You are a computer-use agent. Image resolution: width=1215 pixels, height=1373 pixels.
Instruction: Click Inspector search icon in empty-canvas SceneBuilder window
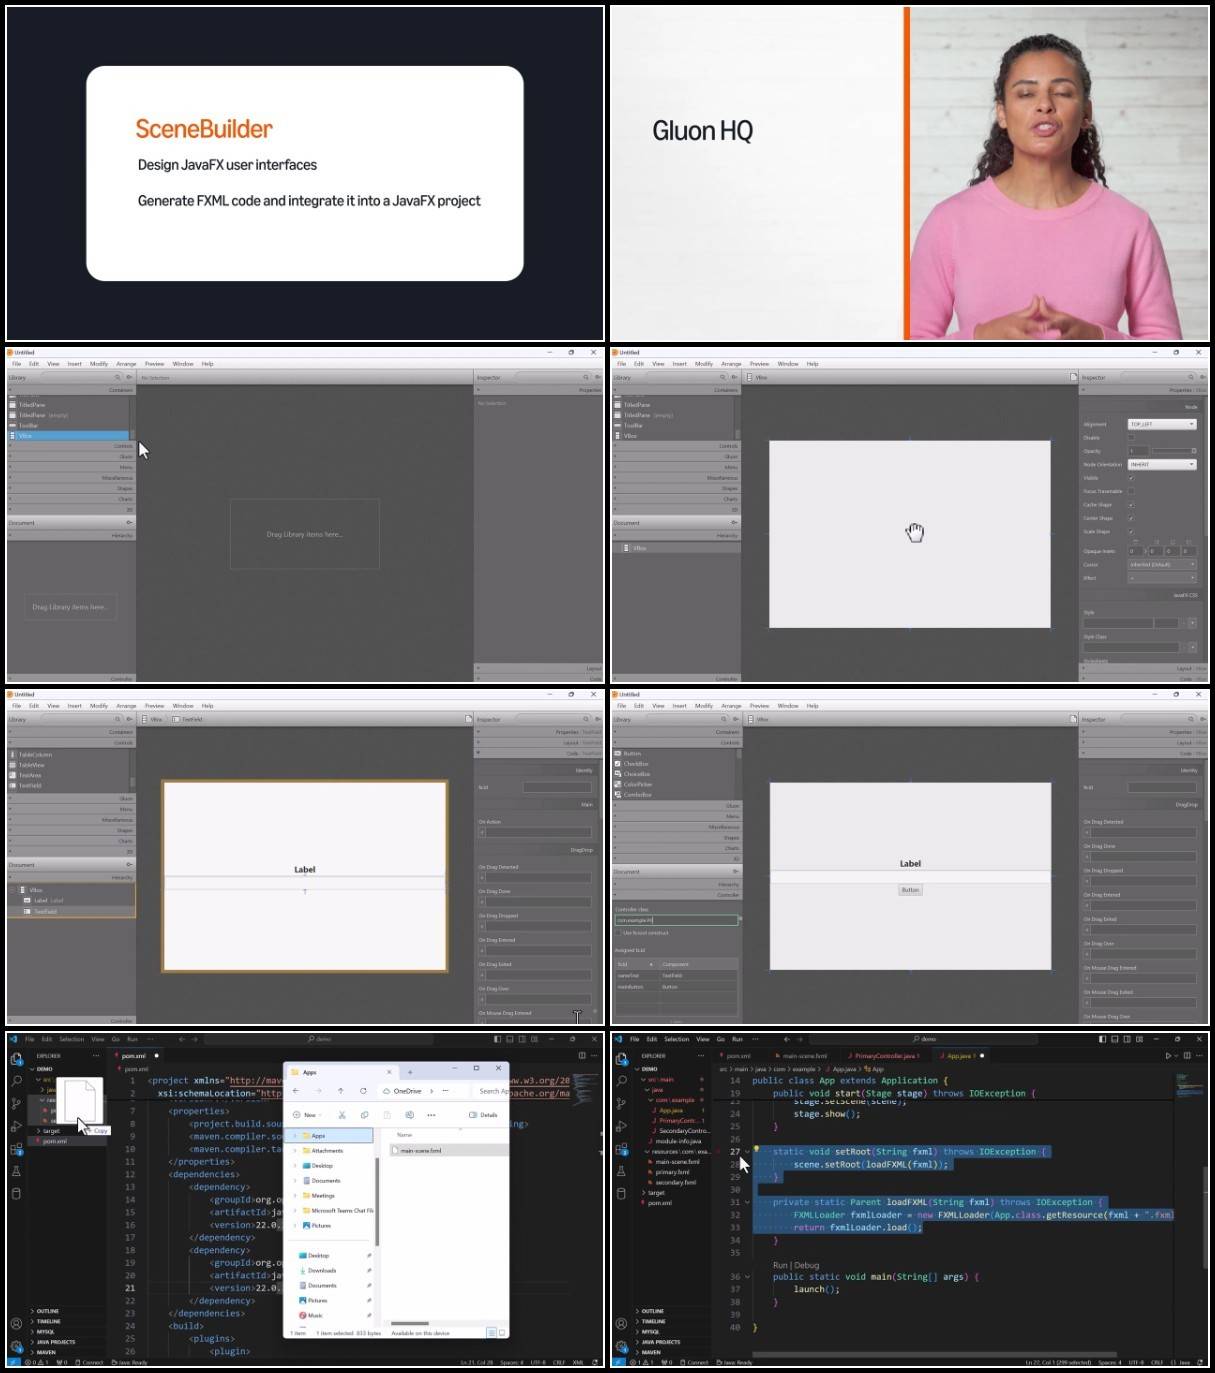pos(585,378)
